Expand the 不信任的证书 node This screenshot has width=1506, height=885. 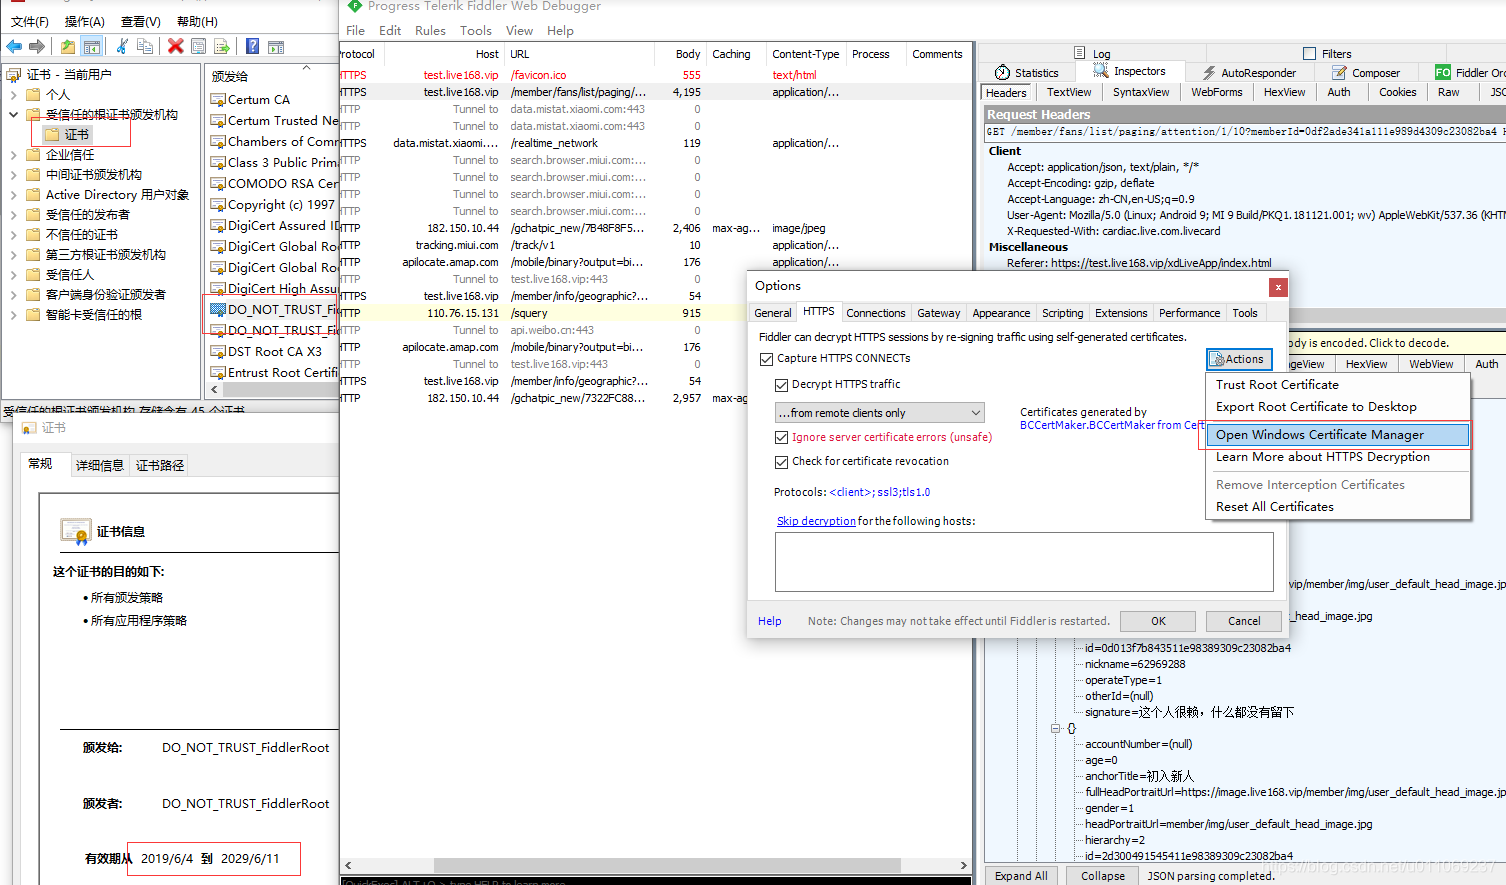pyautogui.click(x=13, y=234)
